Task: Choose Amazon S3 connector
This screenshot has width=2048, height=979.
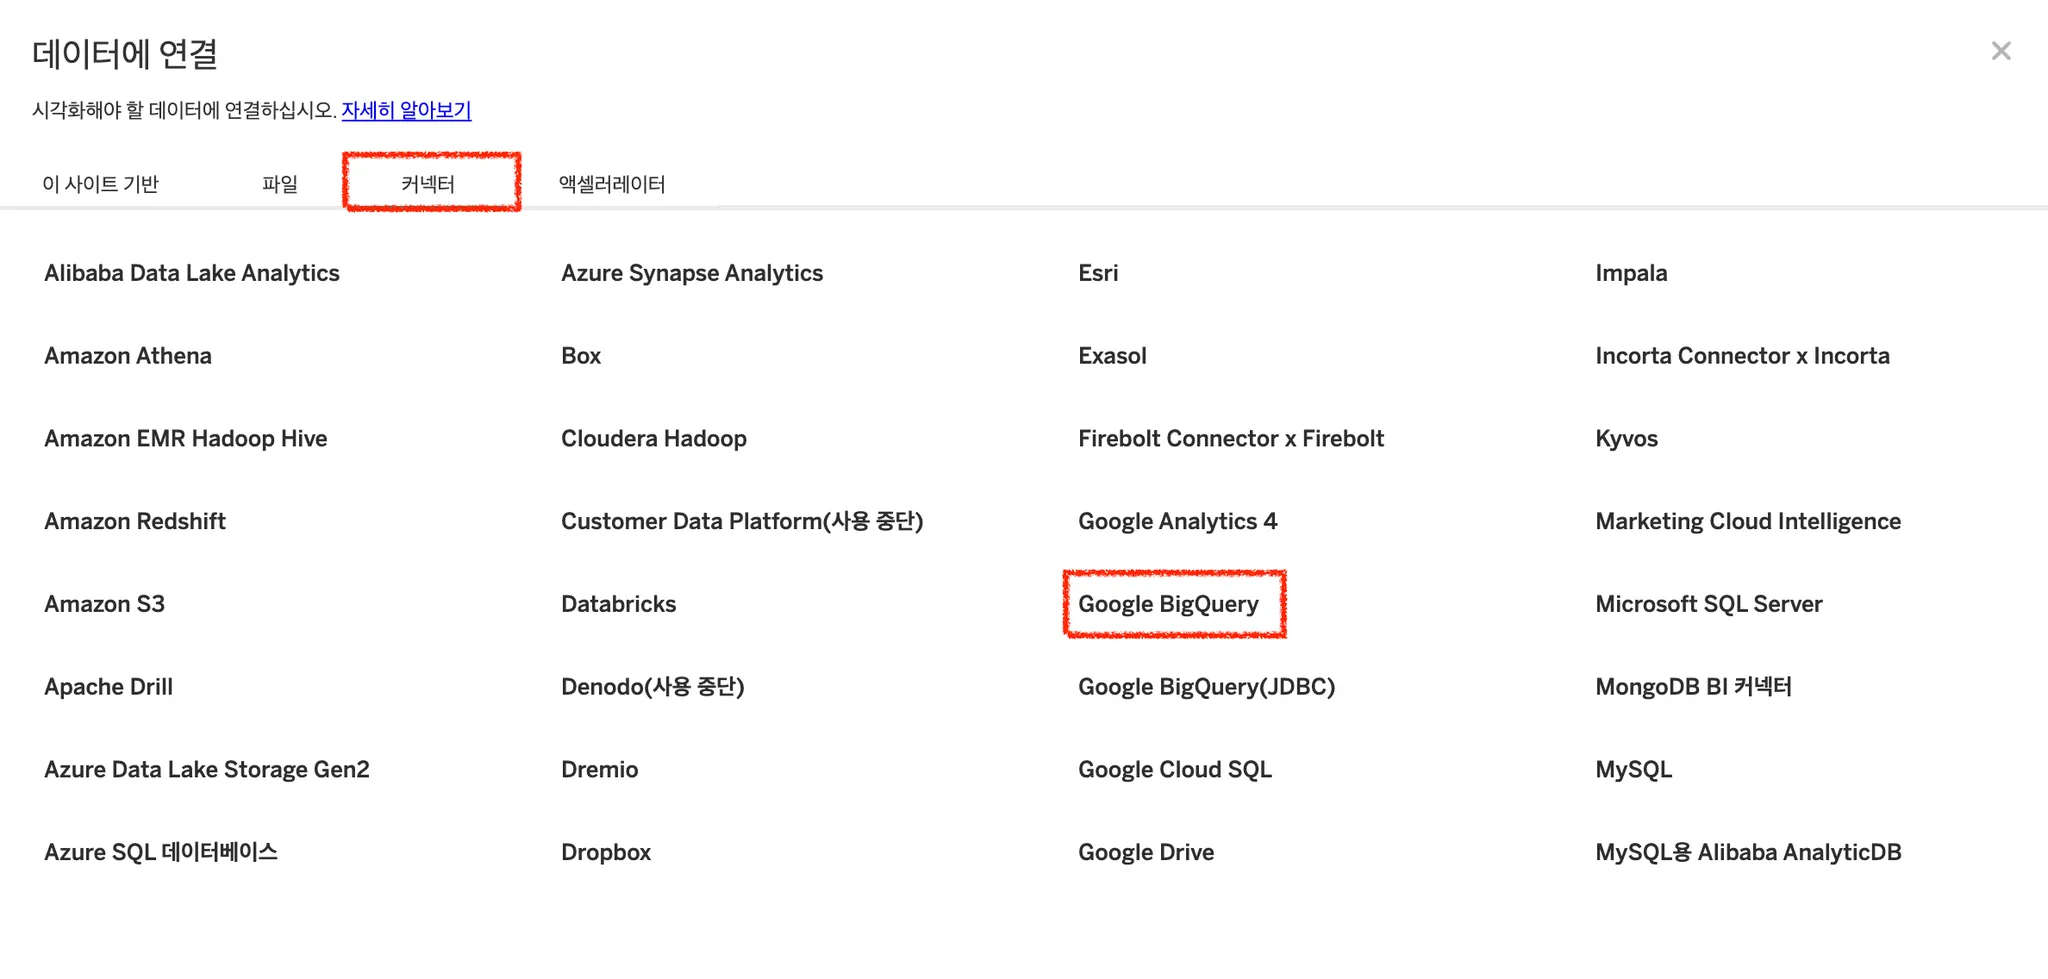Action: coord(104,604)
